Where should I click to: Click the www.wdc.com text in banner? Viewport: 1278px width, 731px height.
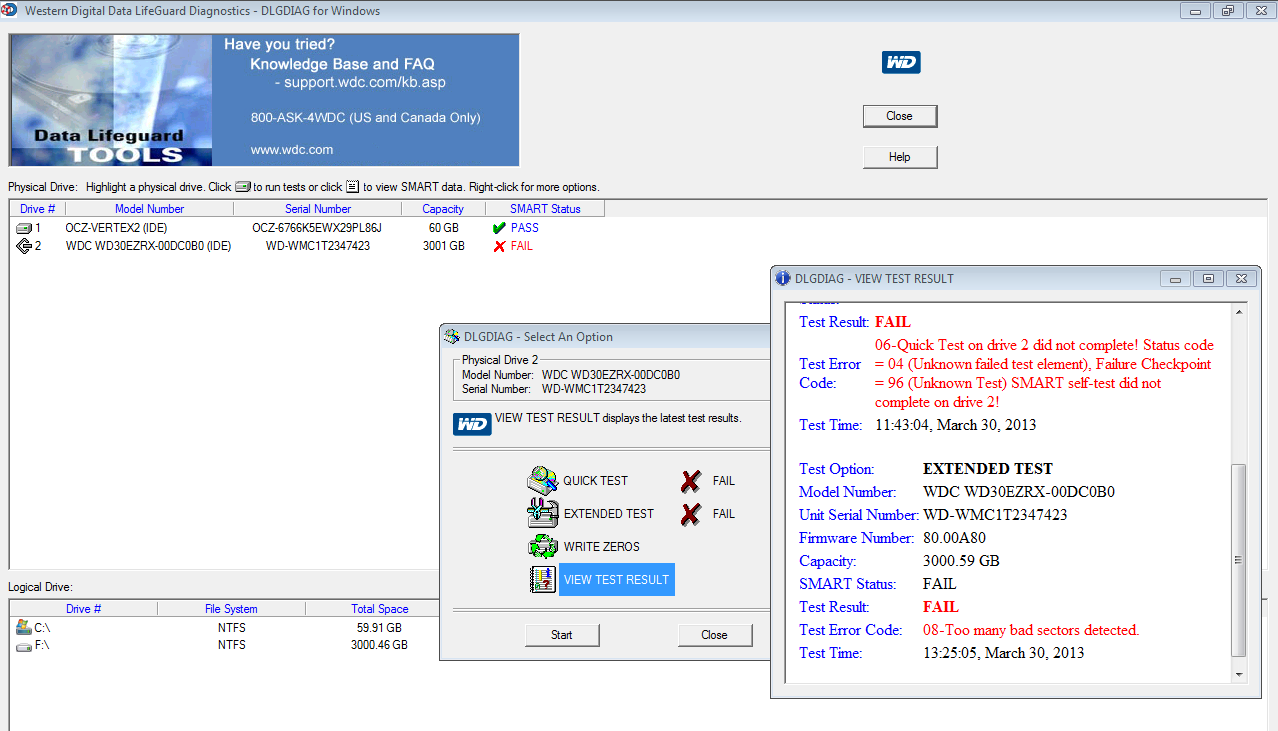tap(292, 150)
